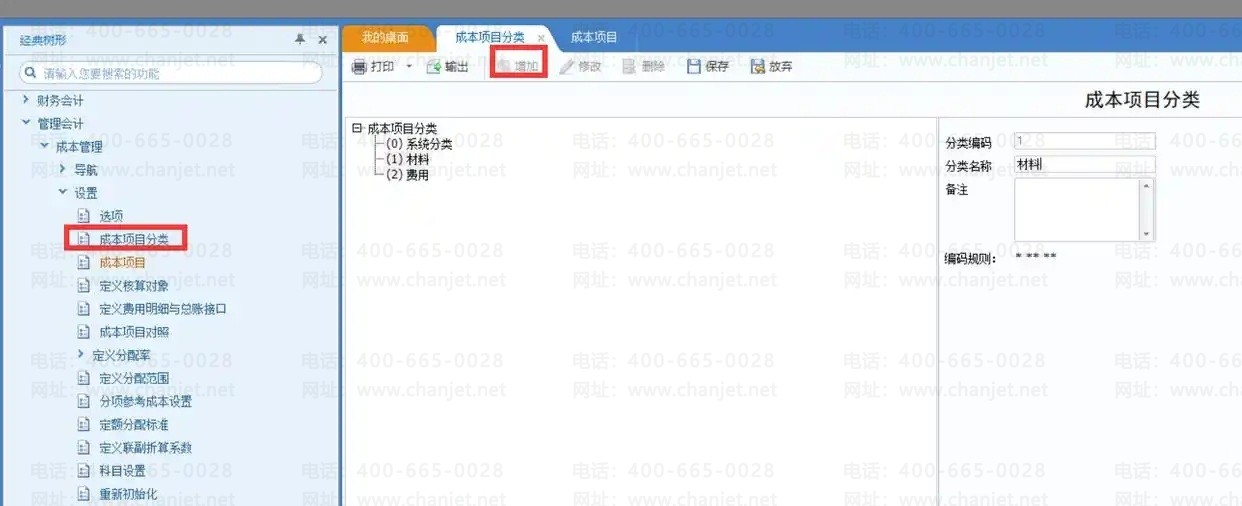Image resolution: width=1242 pixels, height=506 pixels.
Task: Click the 修改 pencil edit icon
Action: tap(567, 67)
